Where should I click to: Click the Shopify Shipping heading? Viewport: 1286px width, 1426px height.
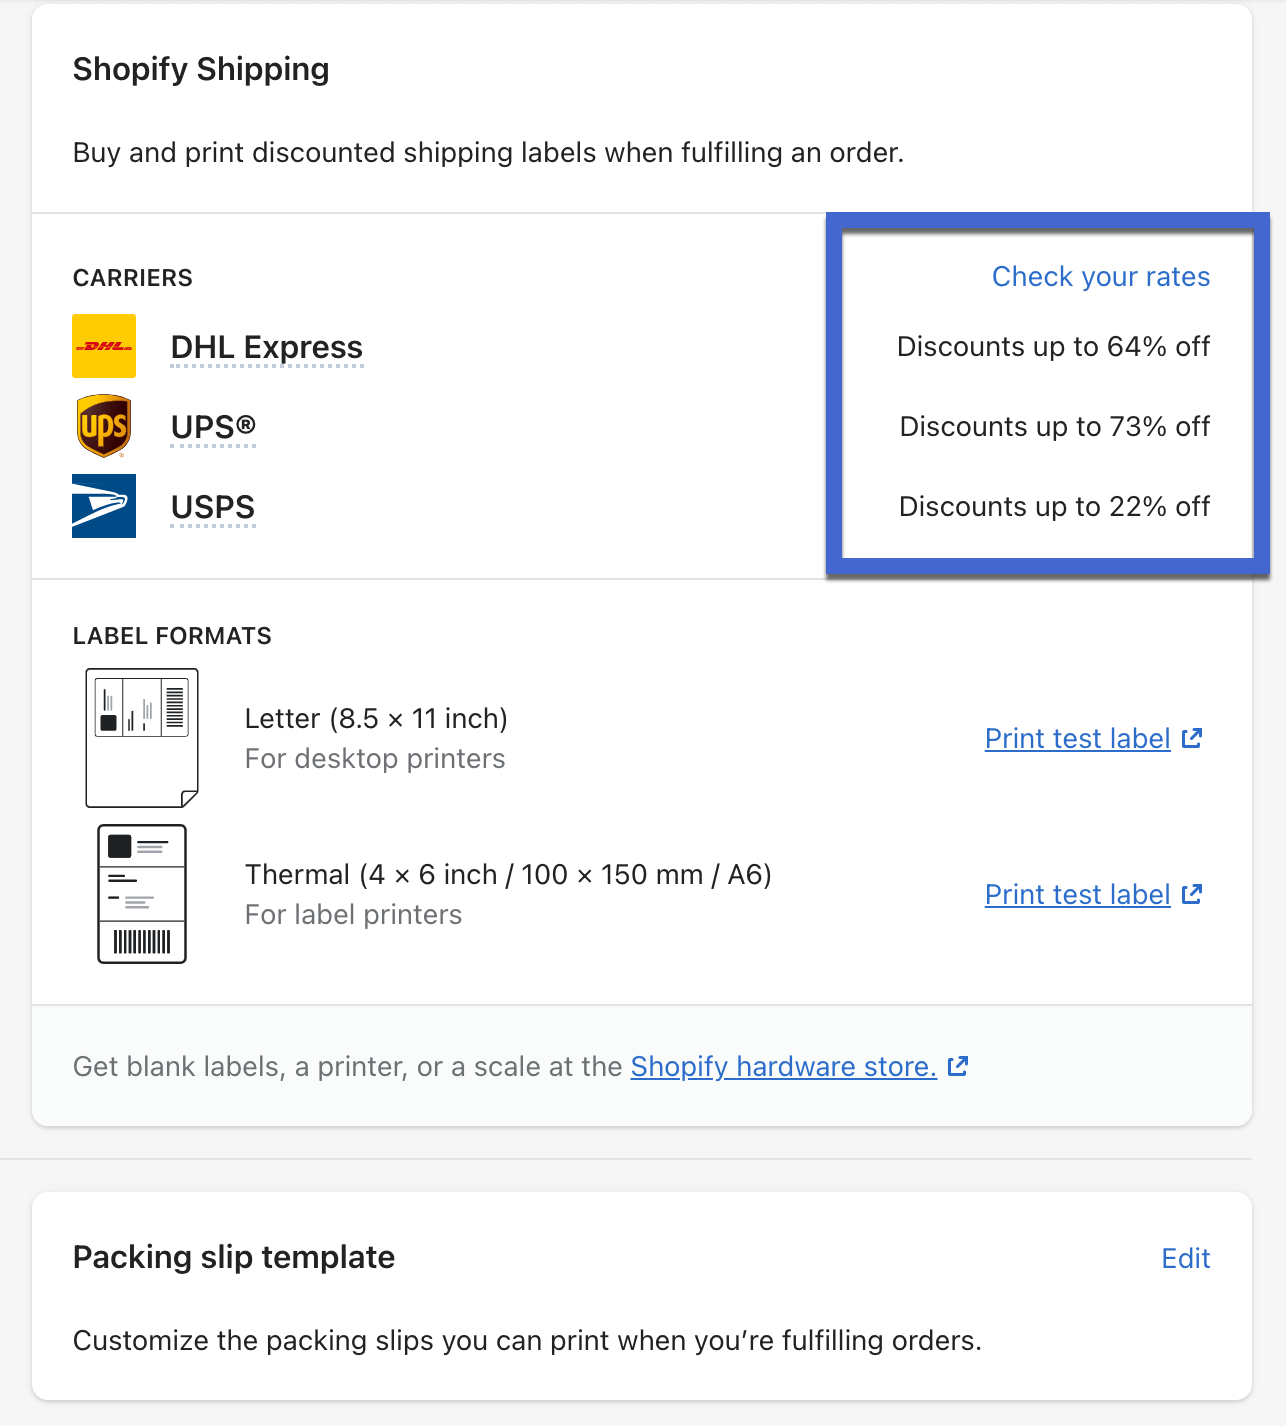tap(200, 69)
